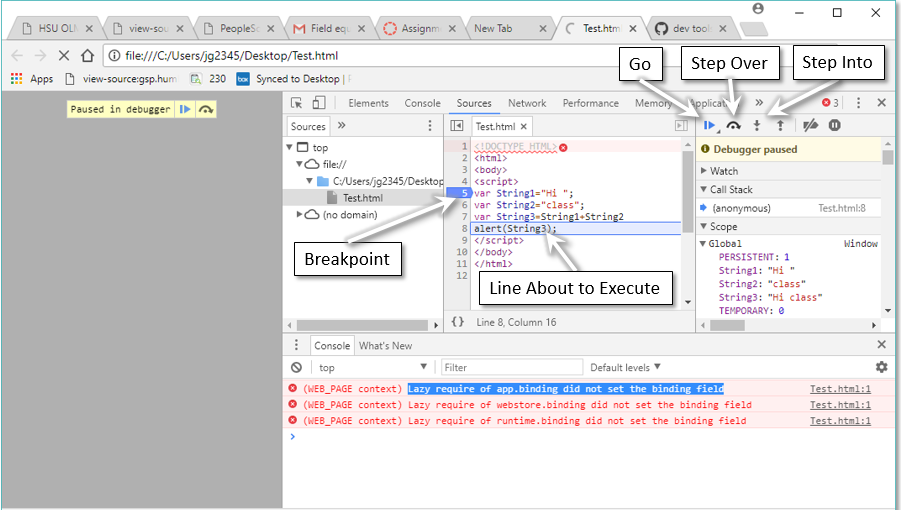The width and height of the screenshot is (901, 510).
Task: Open the What's New drawer tab
Action: click(x=385, y=346)
